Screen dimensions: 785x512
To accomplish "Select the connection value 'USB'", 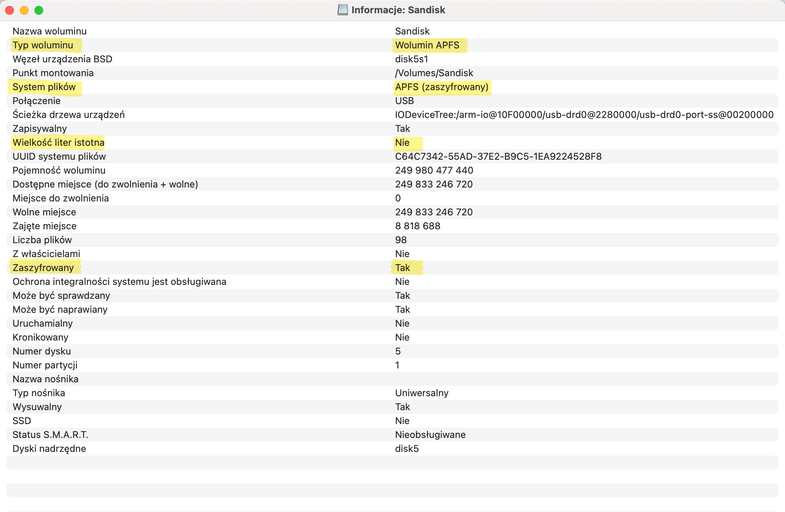I will (405, 101).
